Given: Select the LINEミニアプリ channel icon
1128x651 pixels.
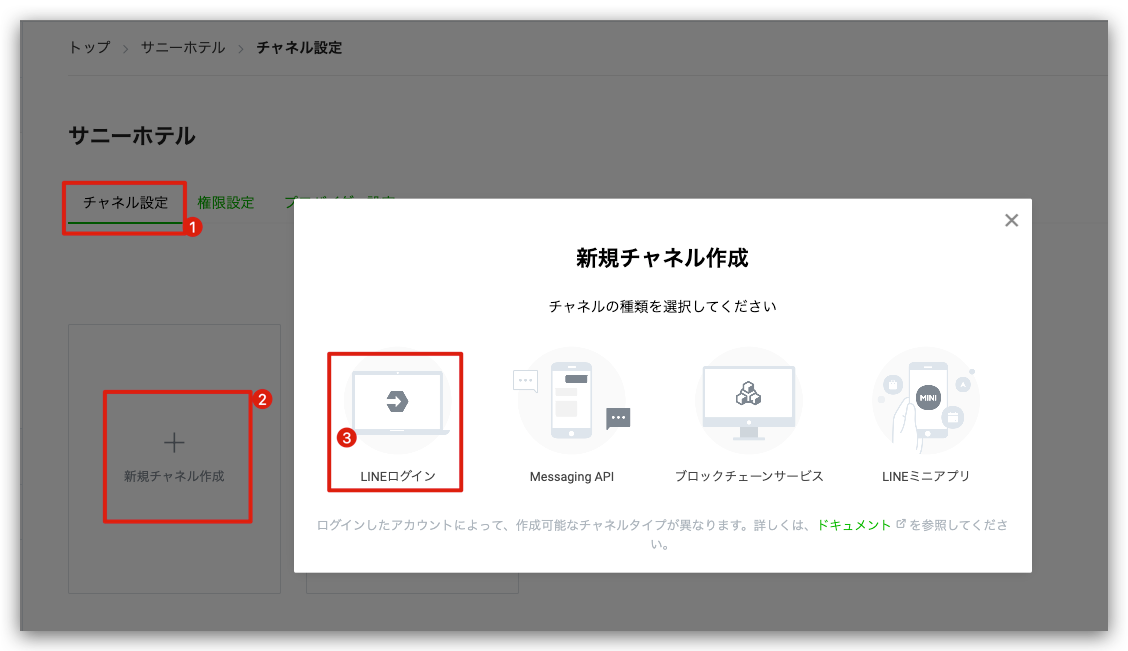Looking at the screenshot, I should 926,401.
